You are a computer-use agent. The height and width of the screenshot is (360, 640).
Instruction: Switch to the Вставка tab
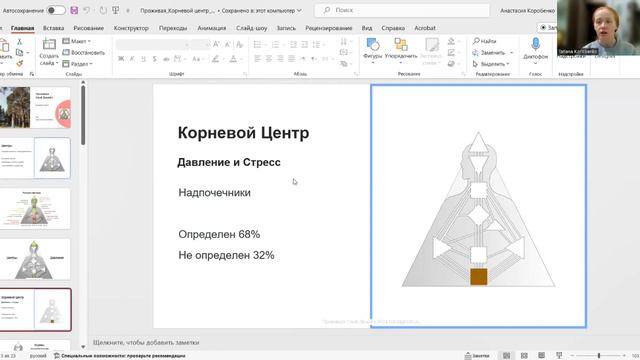tap(53, 28)
